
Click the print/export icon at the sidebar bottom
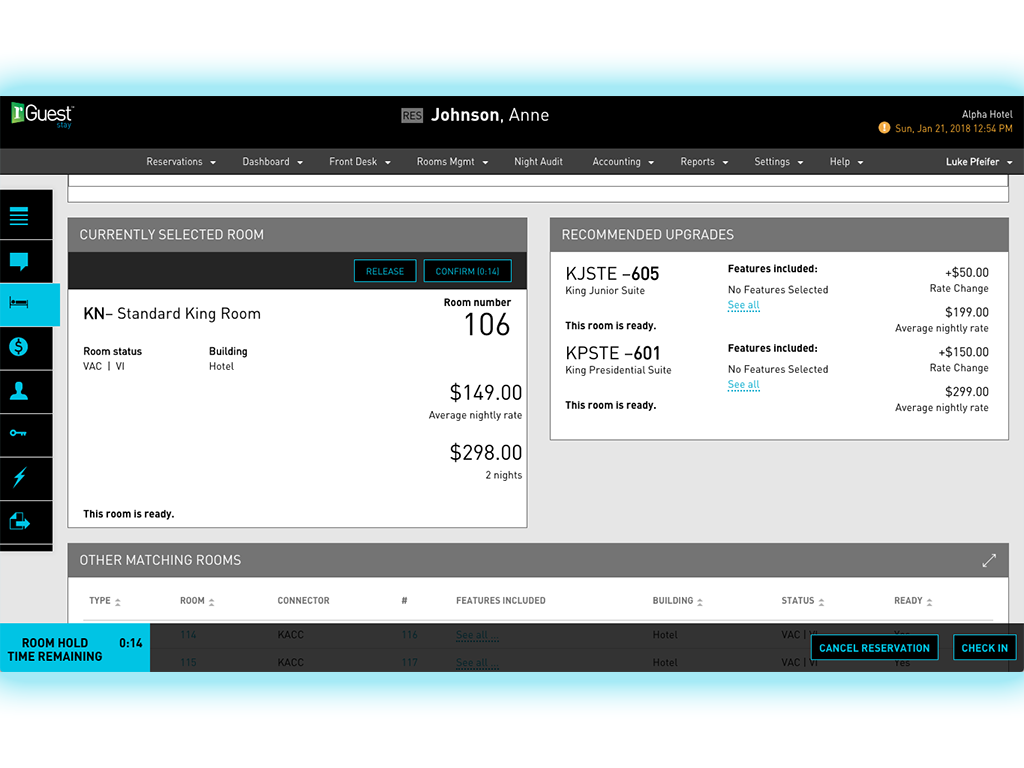[26, 521]
